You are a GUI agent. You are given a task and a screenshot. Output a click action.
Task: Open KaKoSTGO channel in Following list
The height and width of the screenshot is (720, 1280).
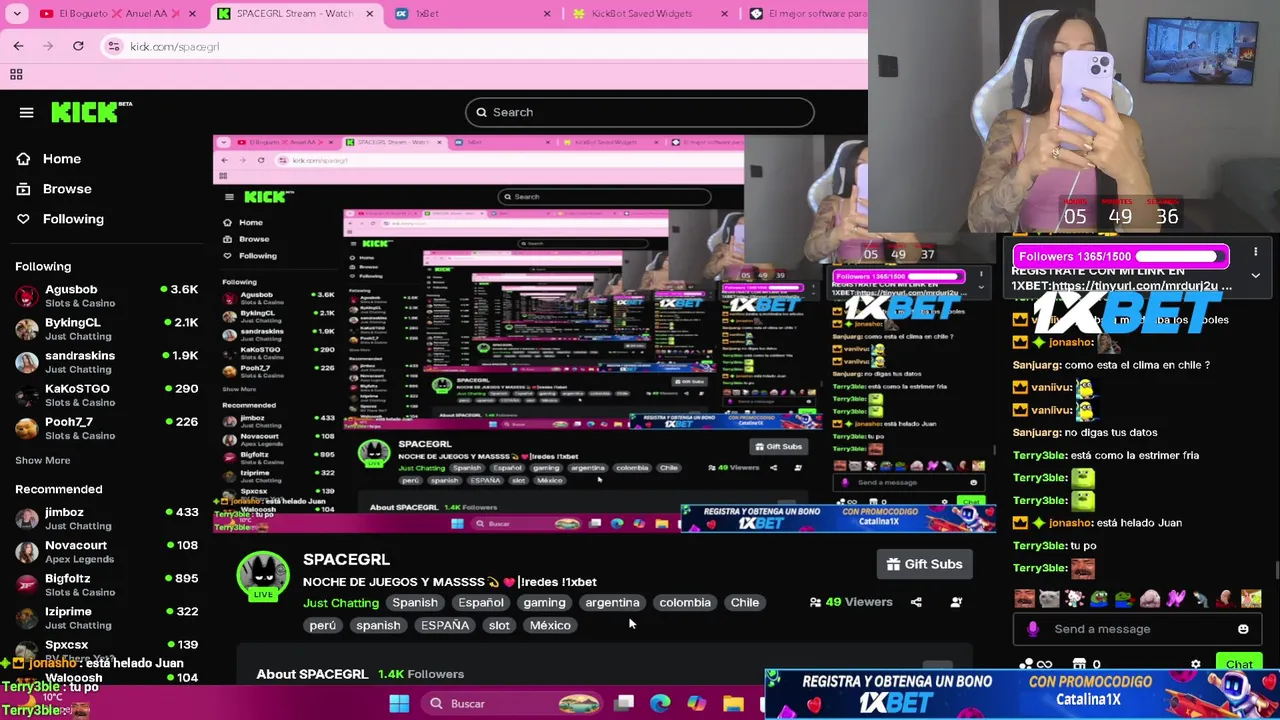pyautogui.click(x=106, y=395)
